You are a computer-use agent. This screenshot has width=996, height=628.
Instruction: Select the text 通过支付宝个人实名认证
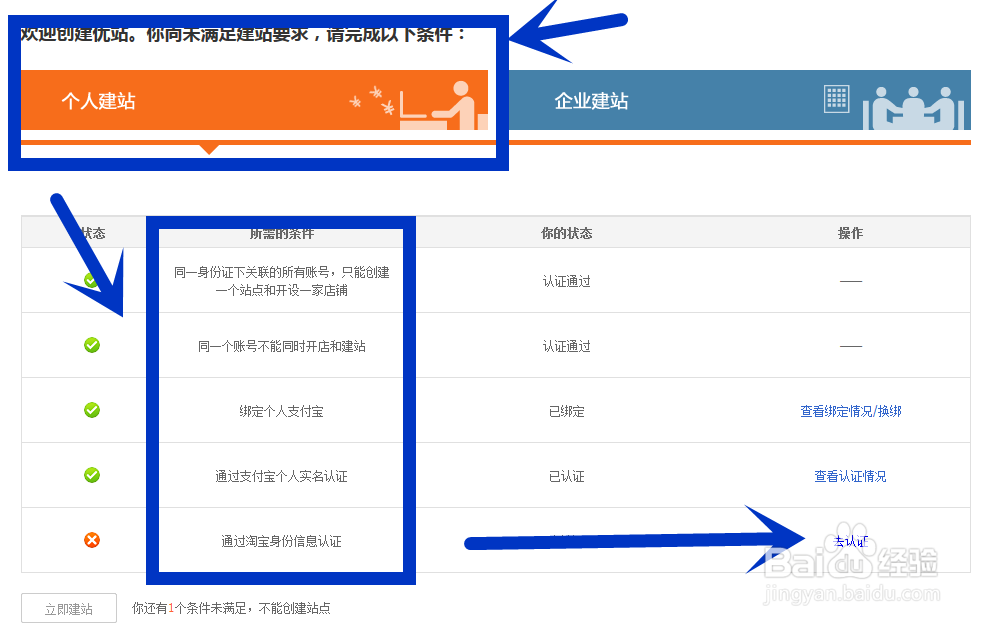281,476
